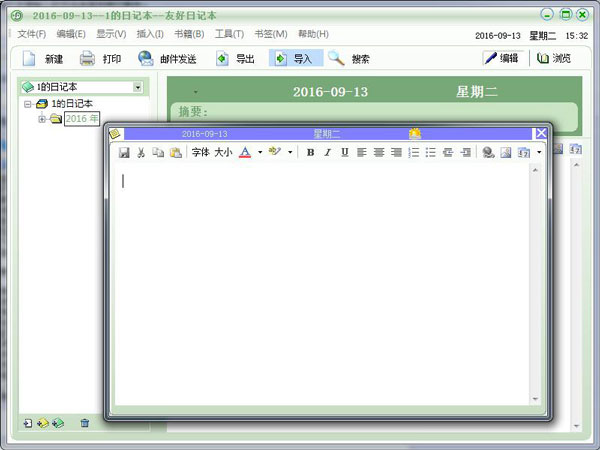Image resolution: width=600 pixels, height=450 pixels.
Task: Toggle underline formatting
Action: tap(344, 153)
